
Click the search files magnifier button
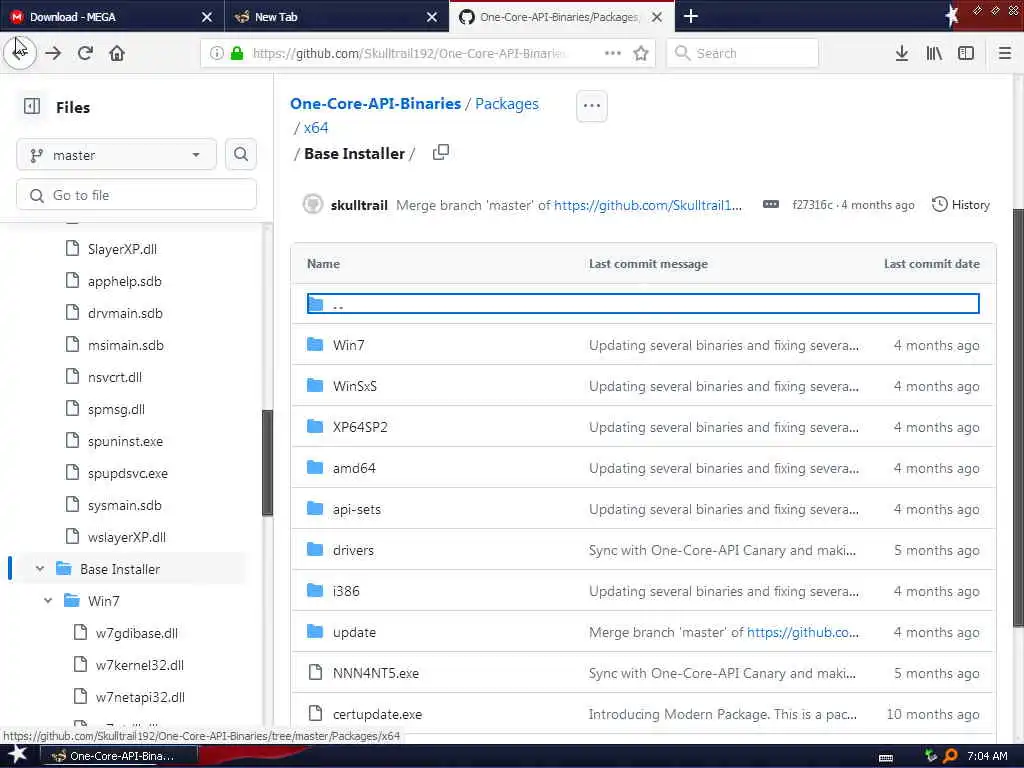pos(240,154)
